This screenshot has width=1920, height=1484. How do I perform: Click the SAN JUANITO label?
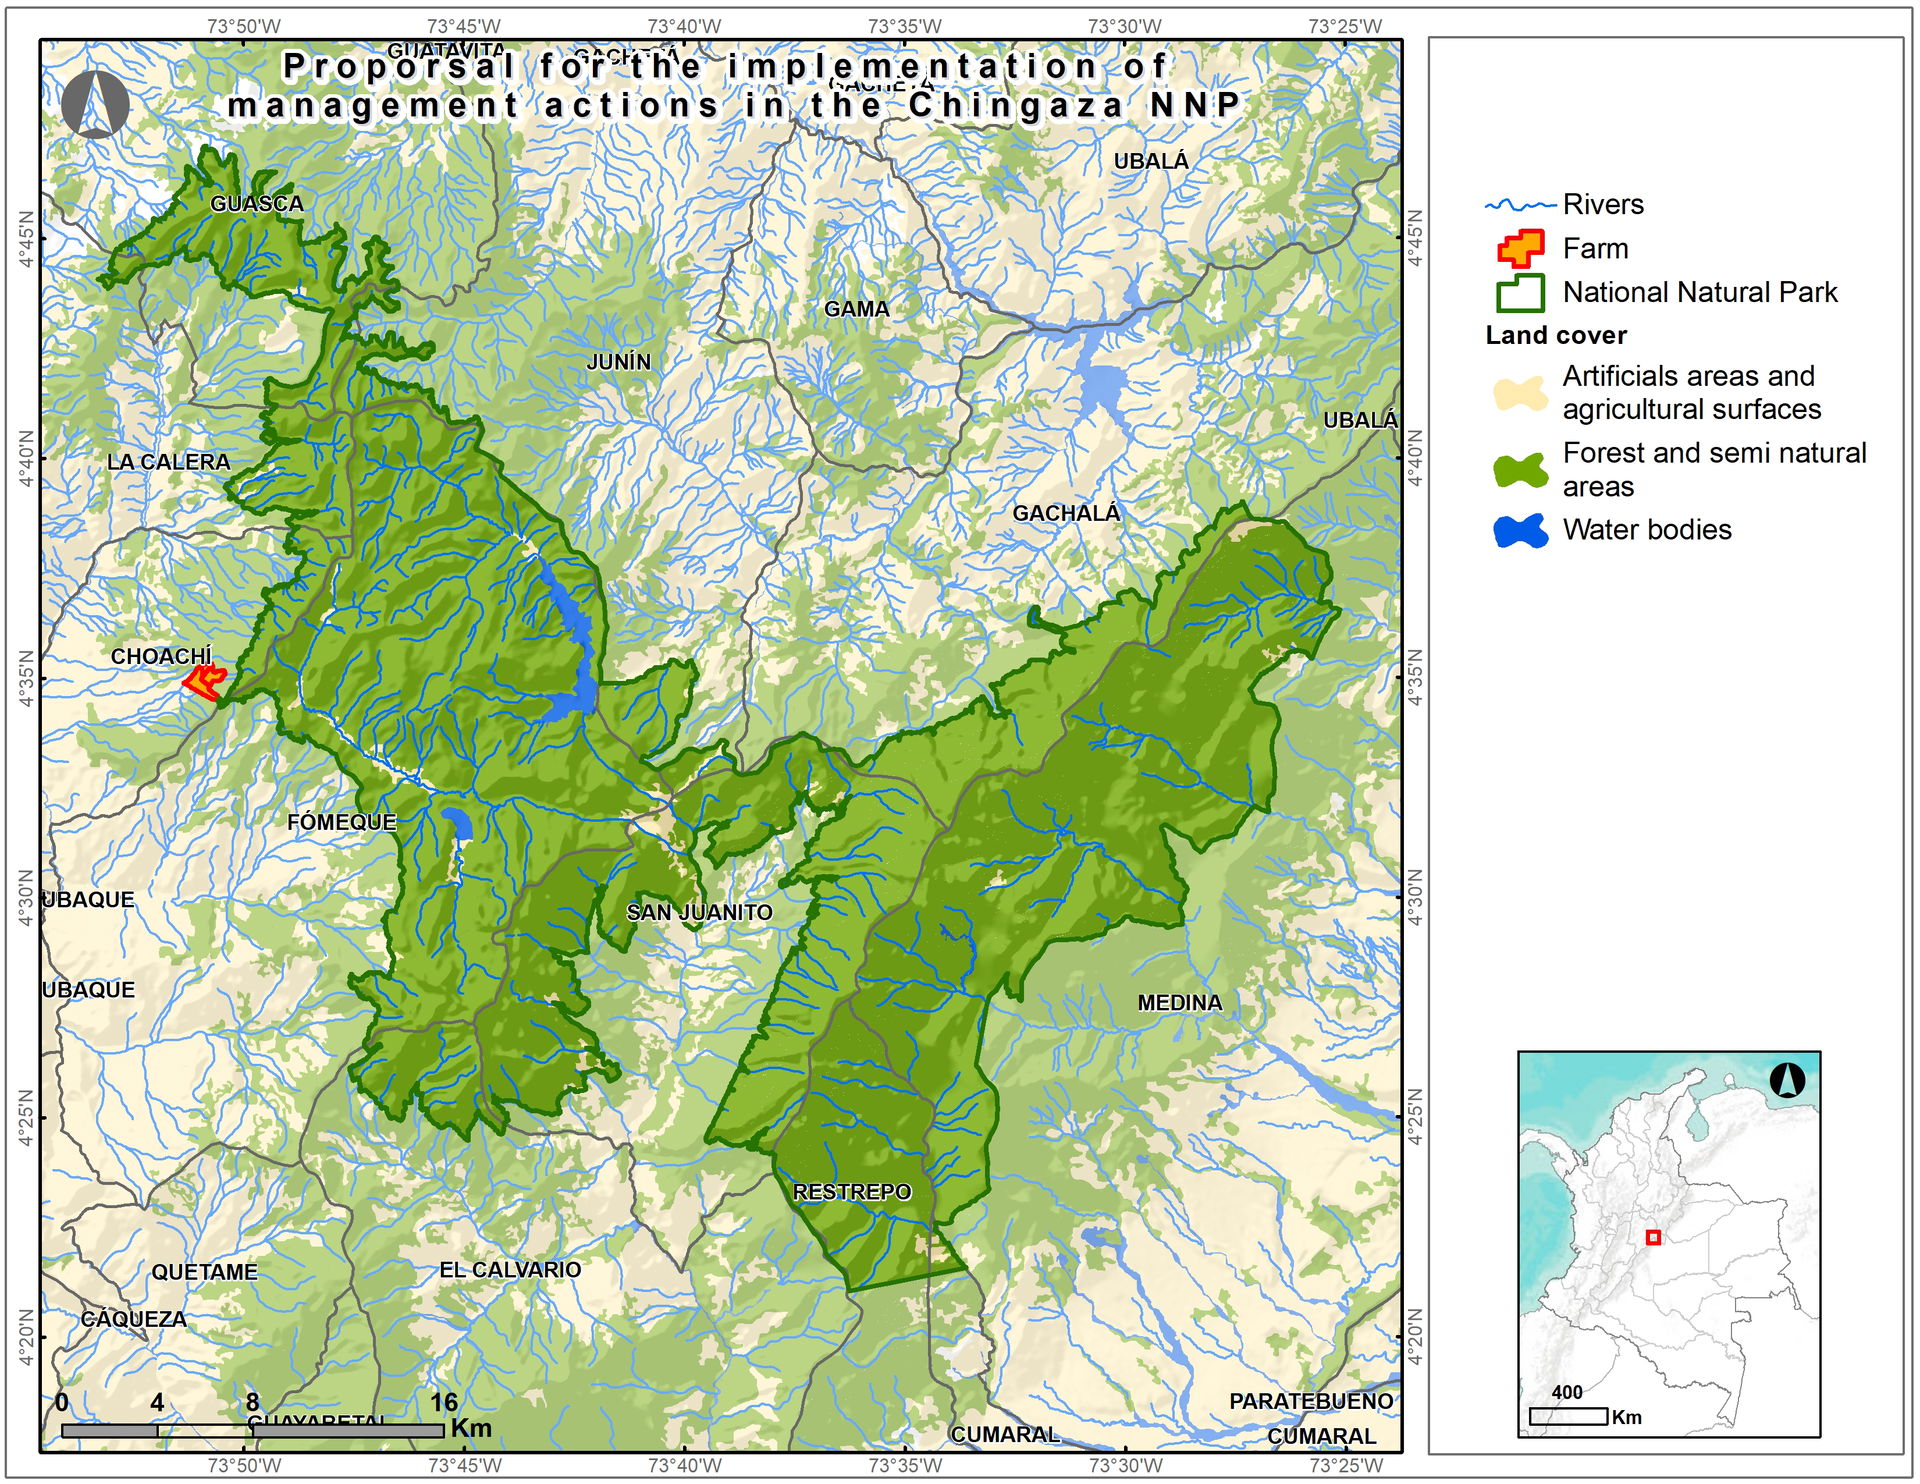pos(700,912)
